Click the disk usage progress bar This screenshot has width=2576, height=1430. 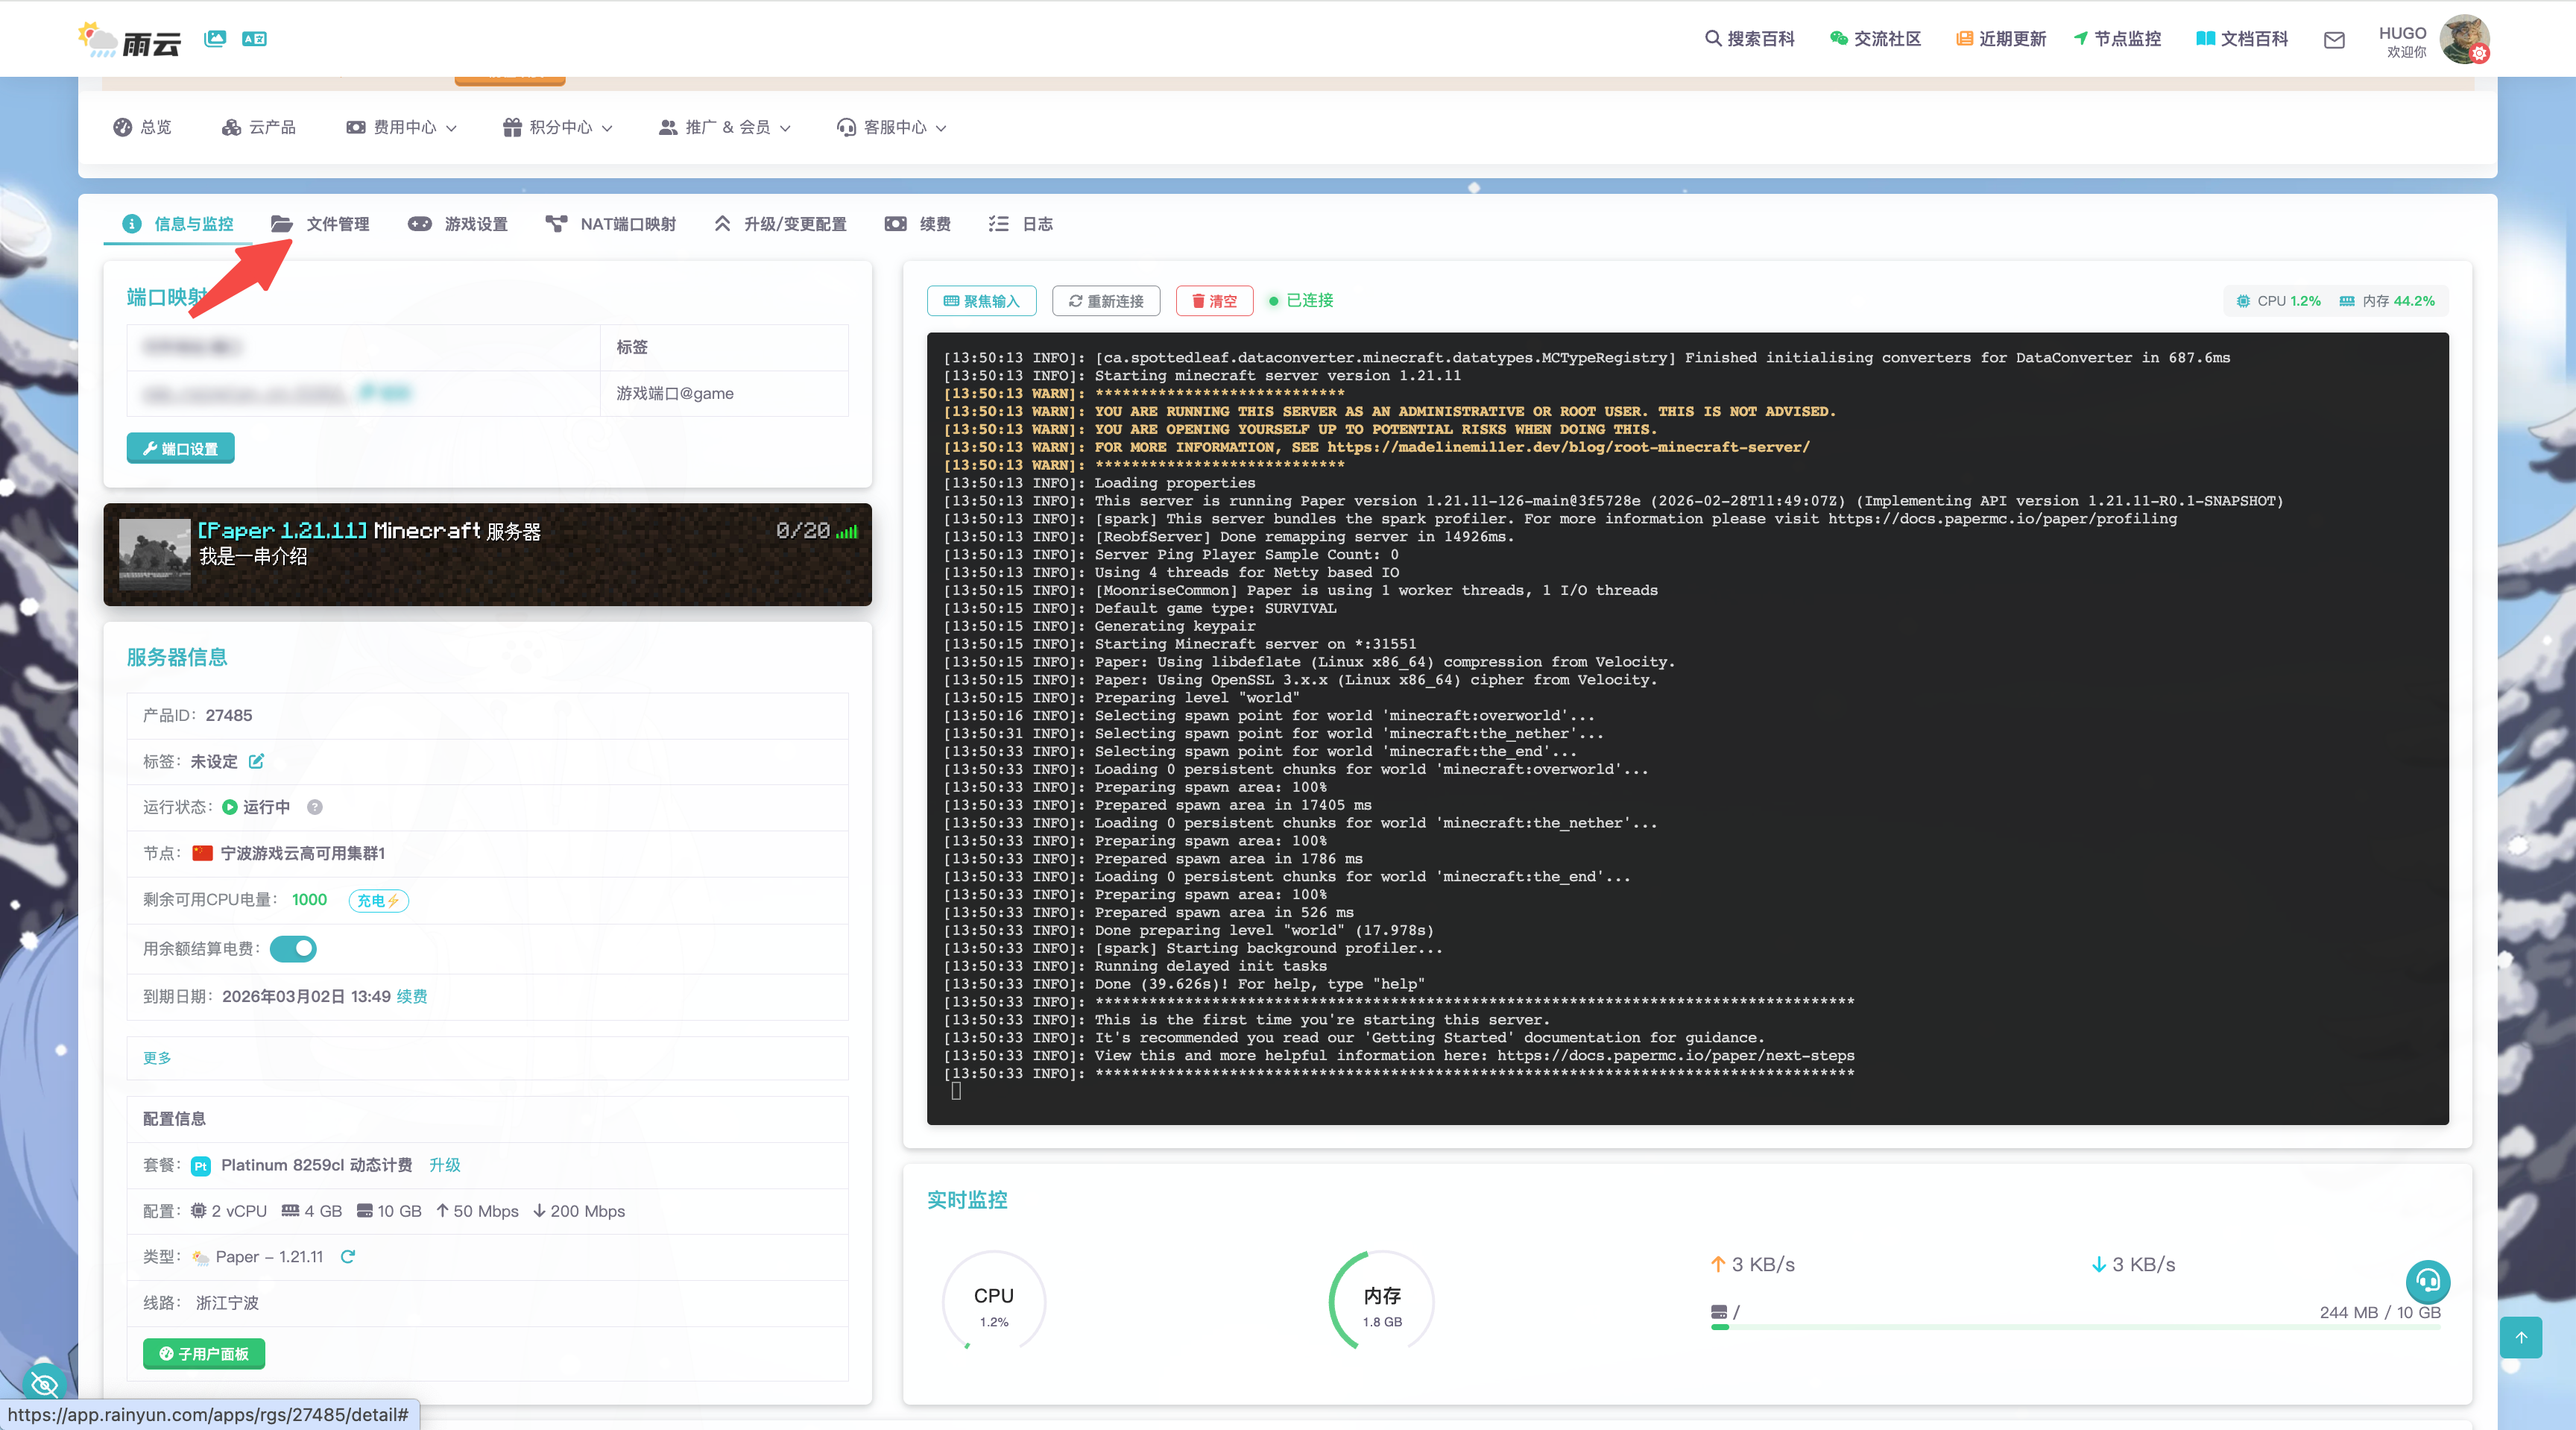2075,1327
